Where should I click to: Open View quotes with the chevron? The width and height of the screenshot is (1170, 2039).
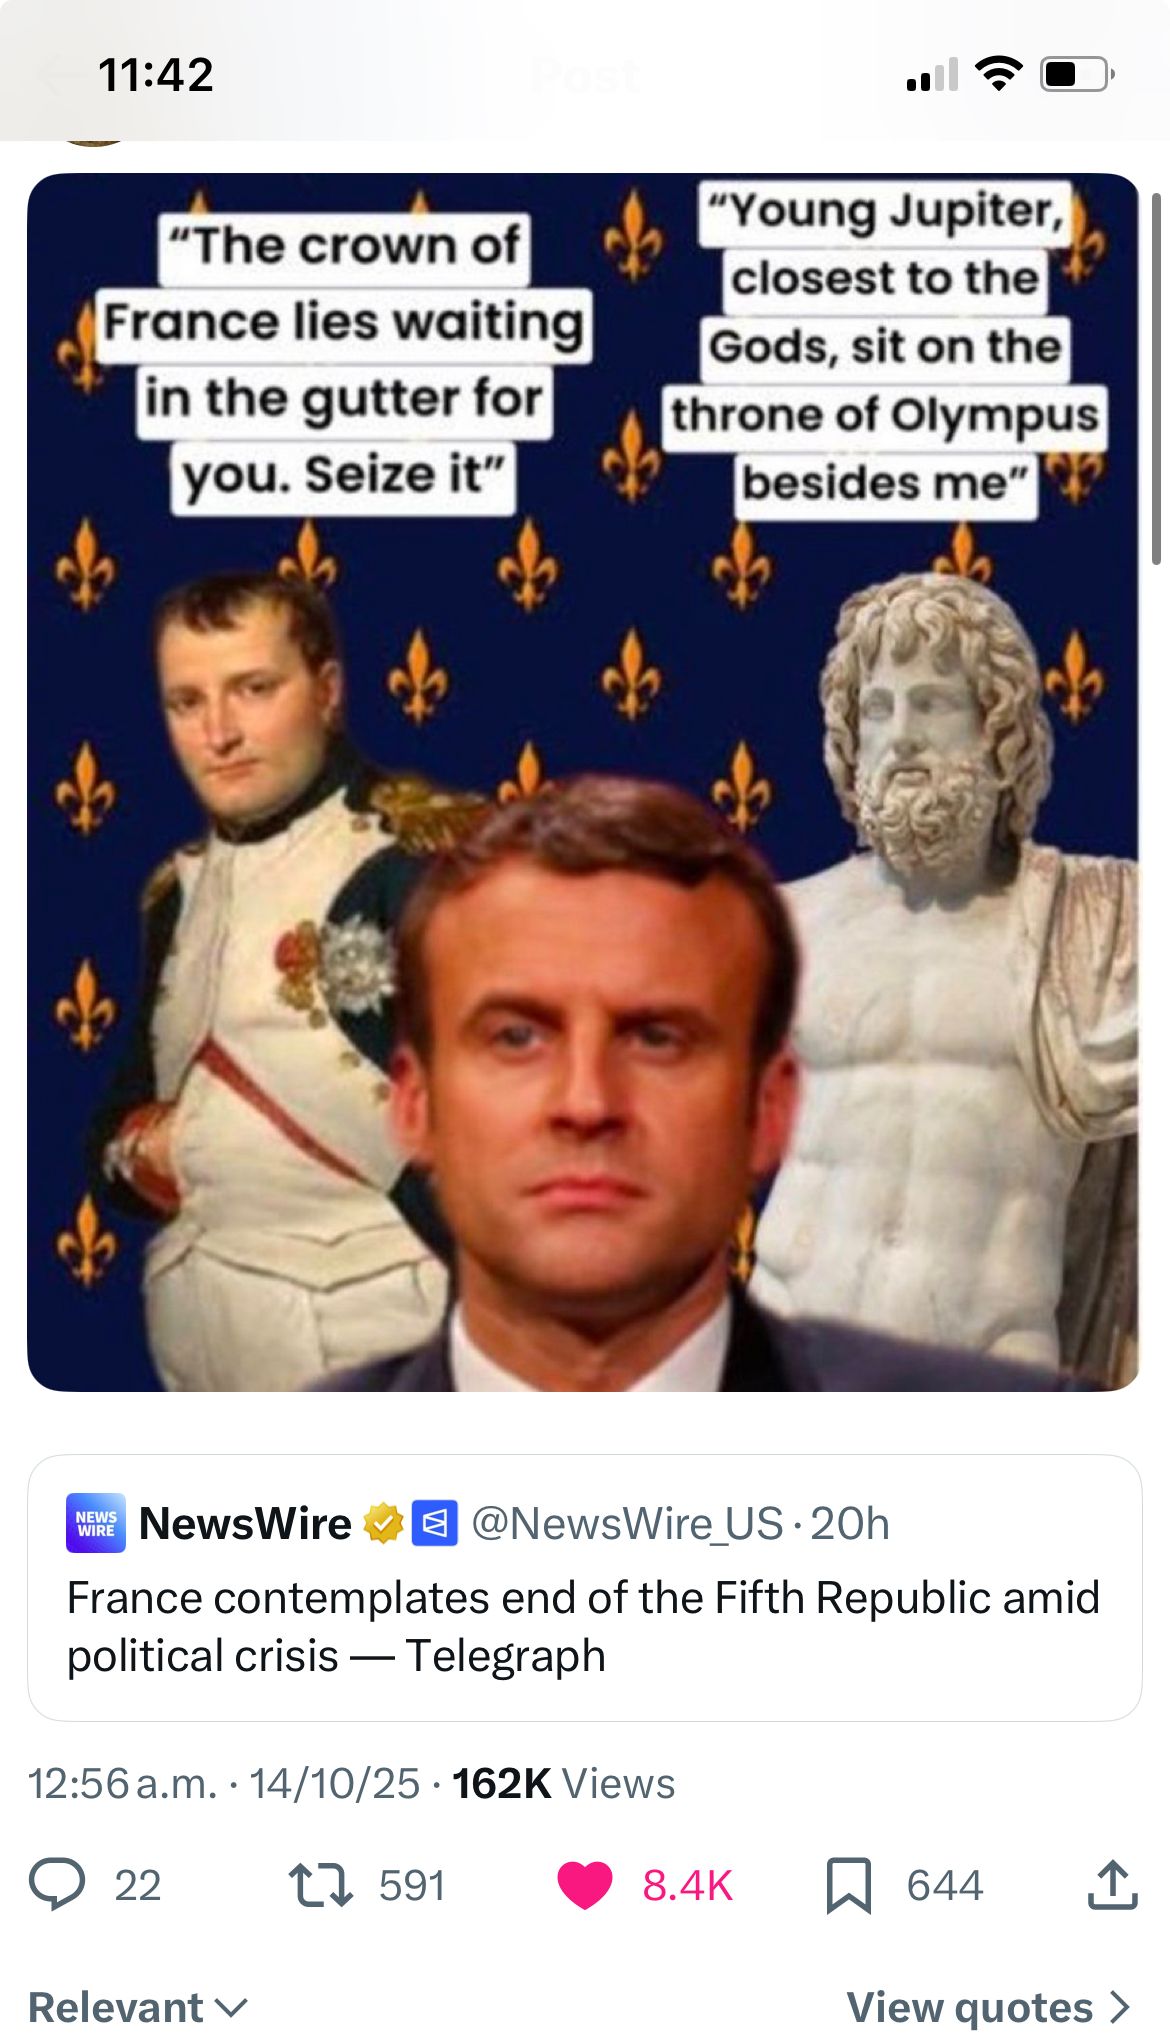988,2007
